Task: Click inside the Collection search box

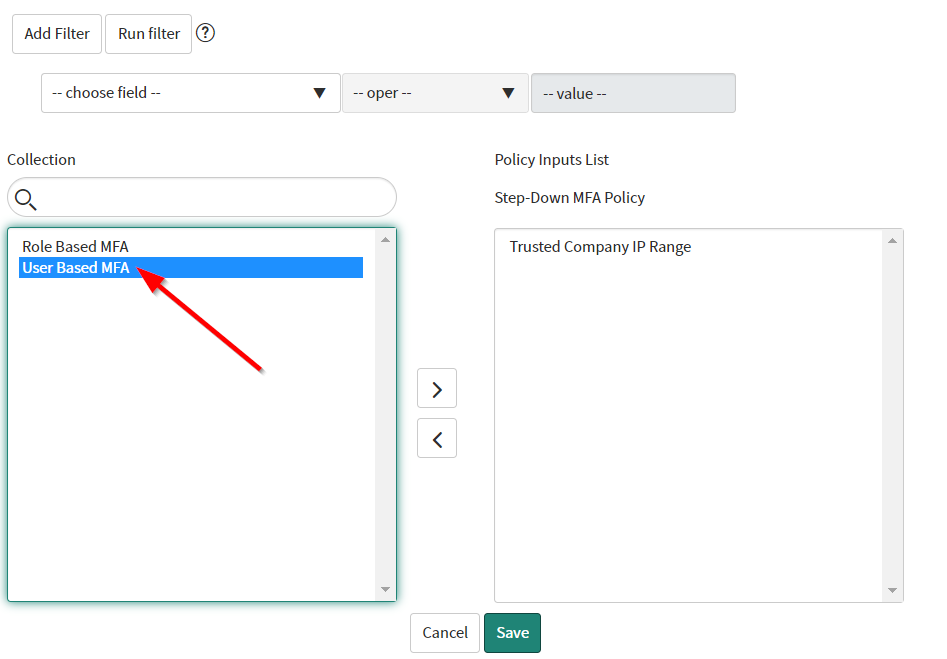Action: tap(200, 197)
